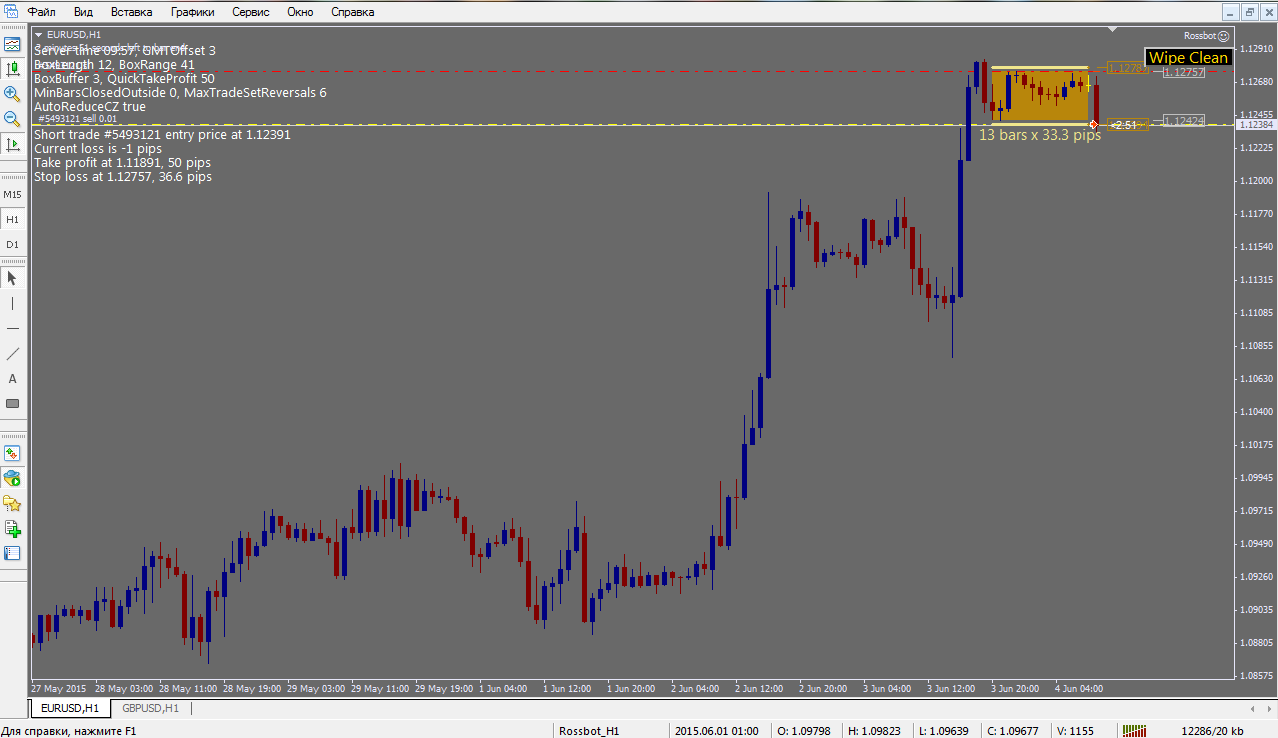
Task: Open the Сервис menu
Action: click(250, 12)
